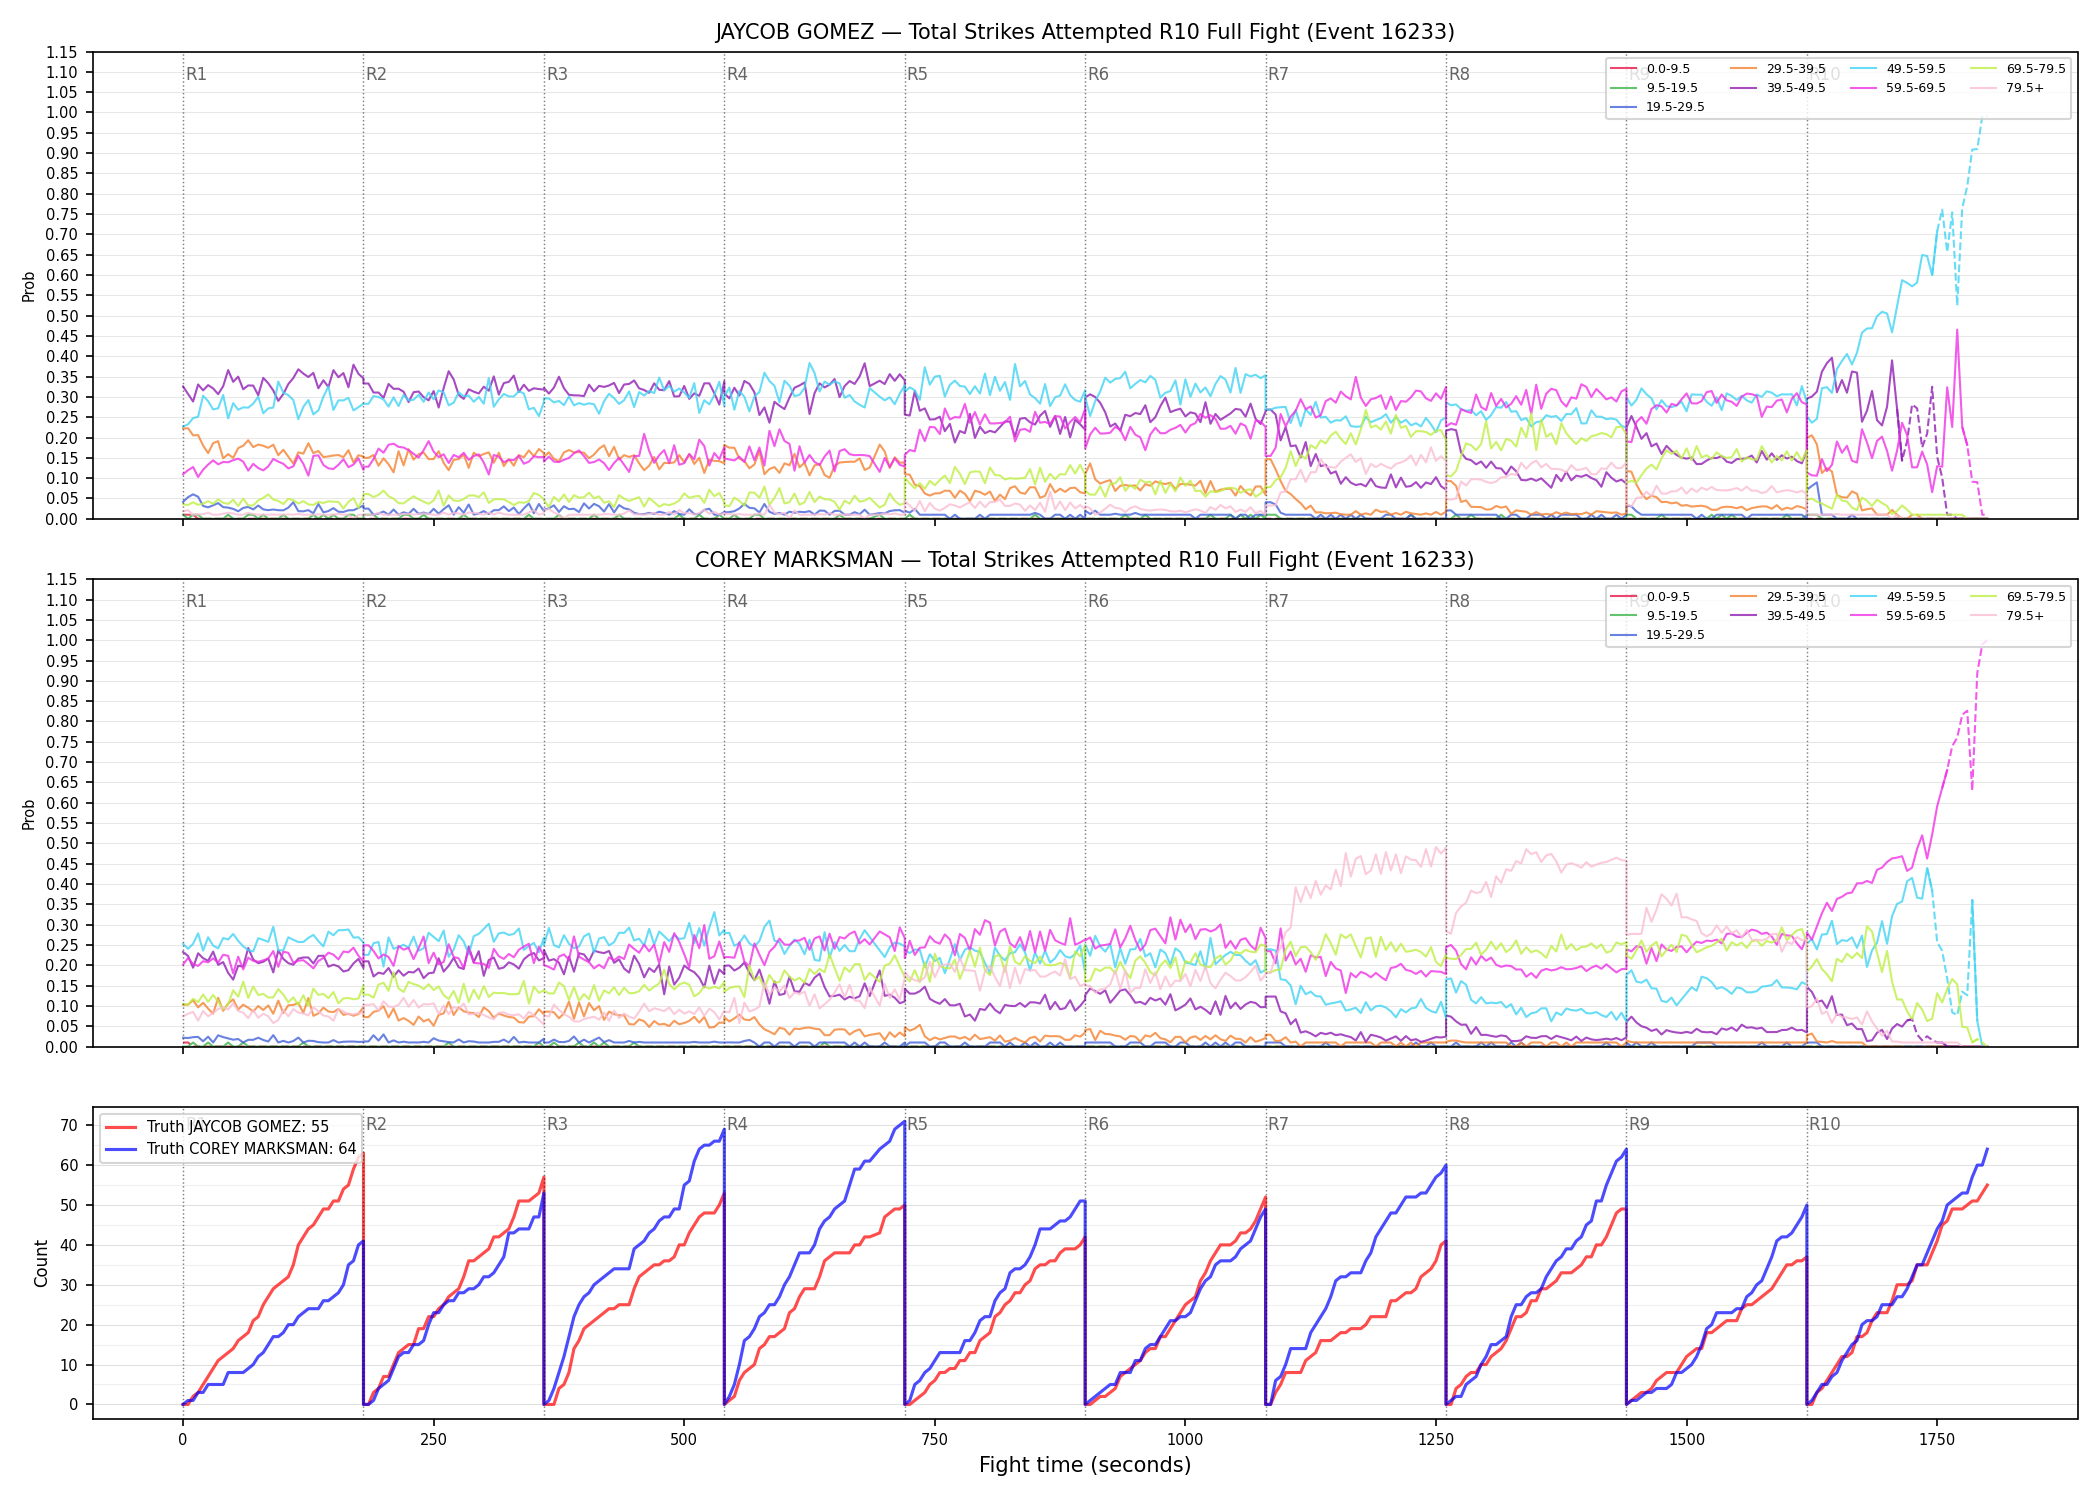The width and height of the screenshot is (2100, 1500).
Task: Click the R4 round marker in Gomez chart
Action: pyautogui.click(x=737, y=74)
